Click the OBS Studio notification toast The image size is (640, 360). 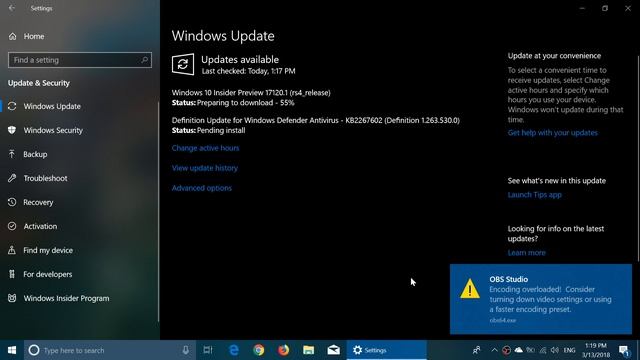tap(541, 299)
